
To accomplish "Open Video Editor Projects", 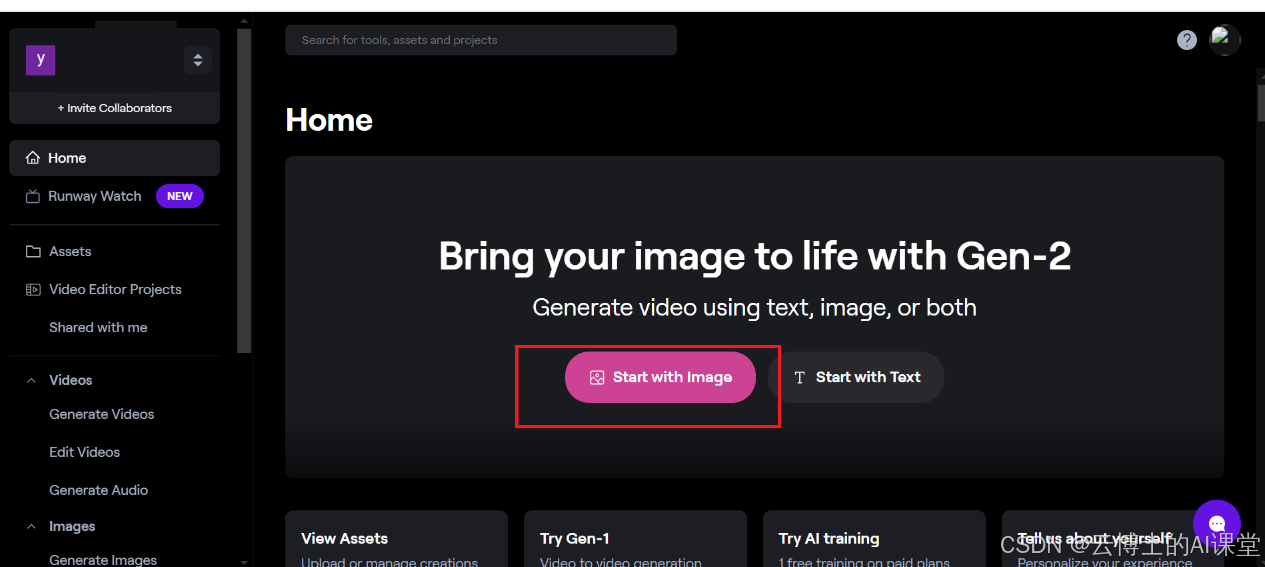I will coord(114,289).
